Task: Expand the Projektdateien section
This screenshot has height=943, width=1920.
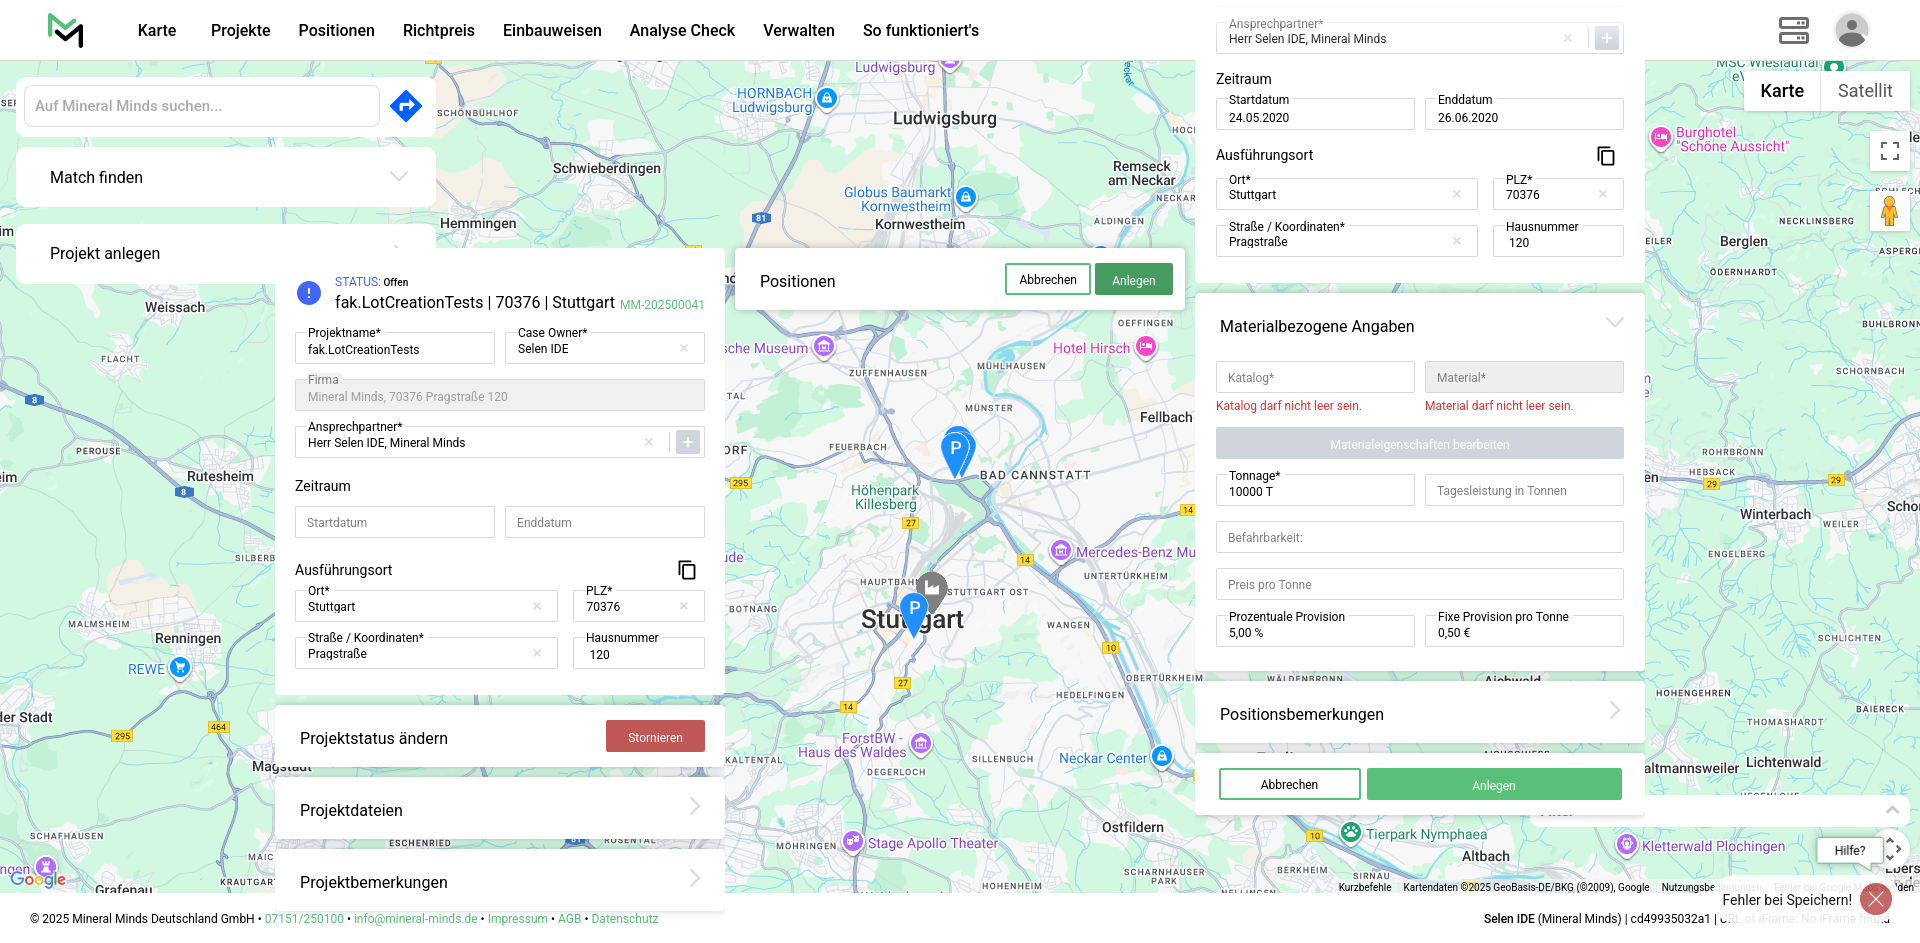Action: tap(694, 807)
